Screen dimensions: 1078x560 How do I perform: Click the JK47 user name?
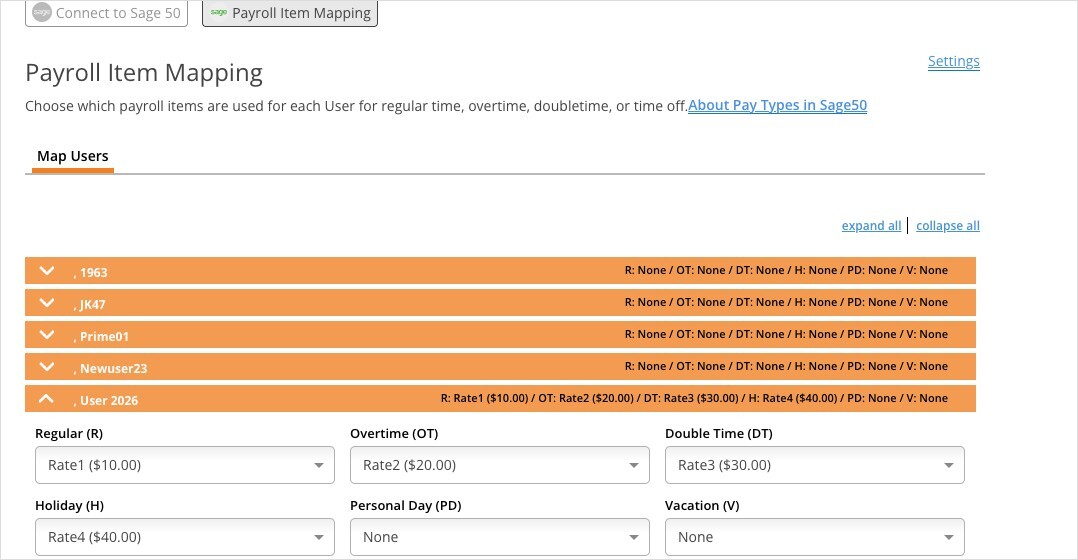[90, 304]
